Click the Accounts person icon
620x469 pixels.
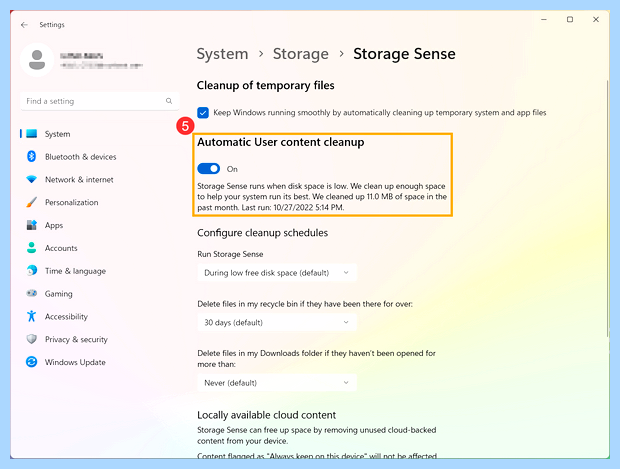(x=32, y=248)
